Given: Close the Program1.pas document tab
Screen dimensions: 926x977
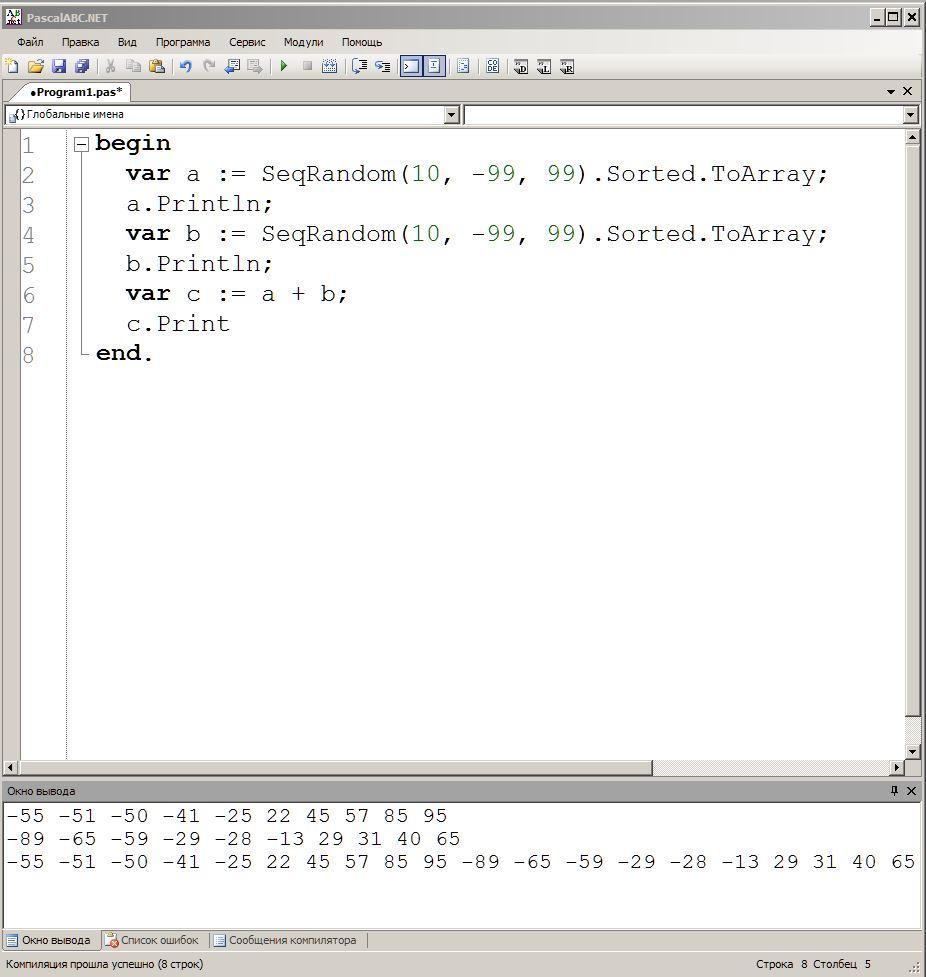Looking at the screenshot, I should pyautogui.click(x=908, y=91).
